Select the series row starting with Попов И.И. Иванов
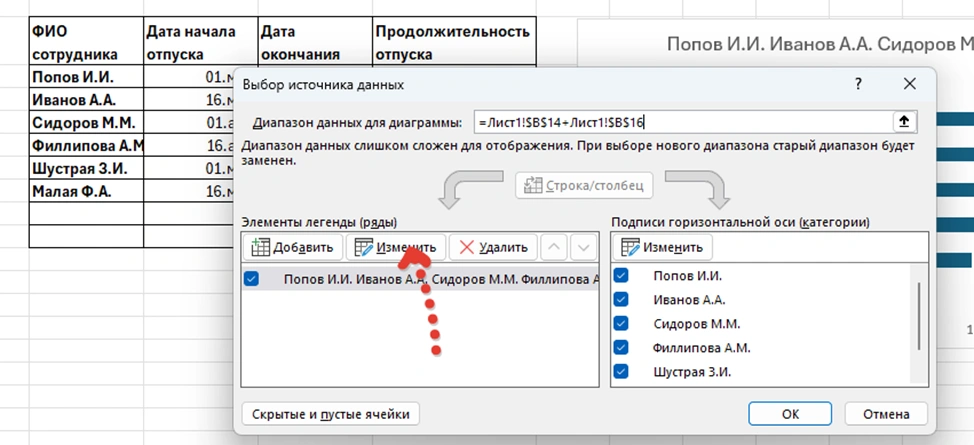Screen dimensions: 974x445 pyautogui.click(x=420, y=279)
